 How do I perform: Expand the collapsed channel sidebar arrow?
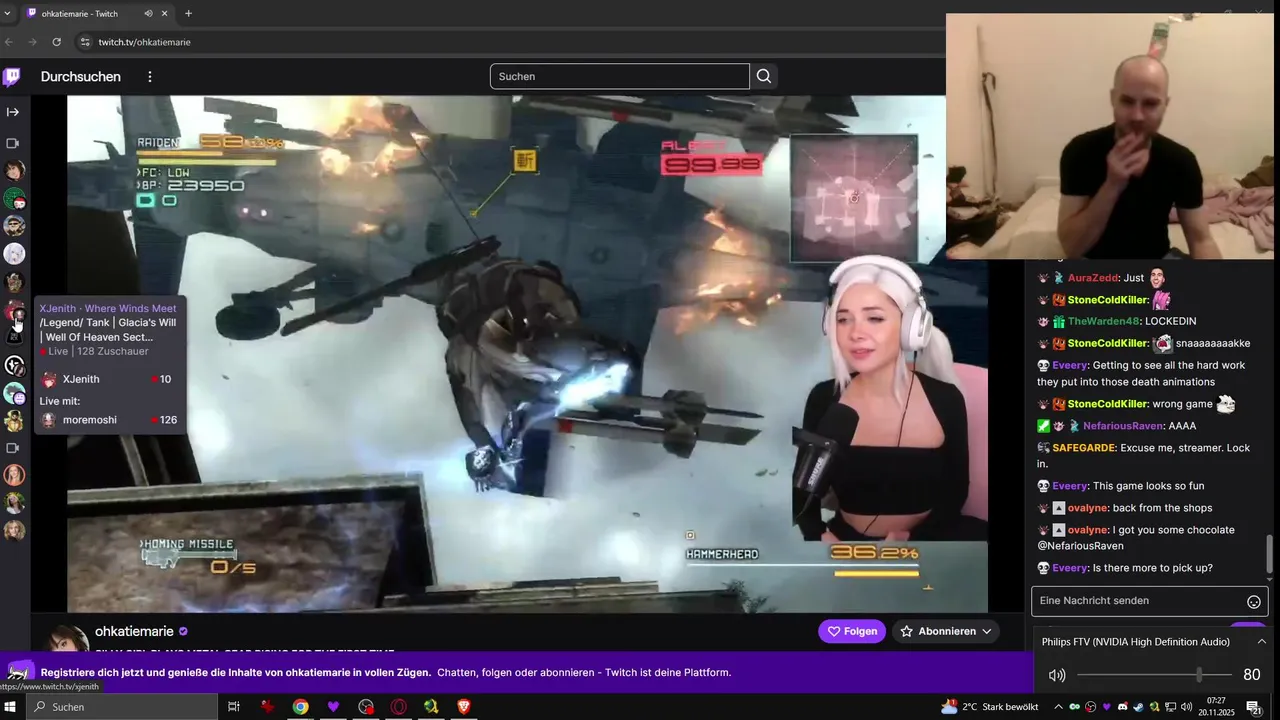click(x=13, y=112)
